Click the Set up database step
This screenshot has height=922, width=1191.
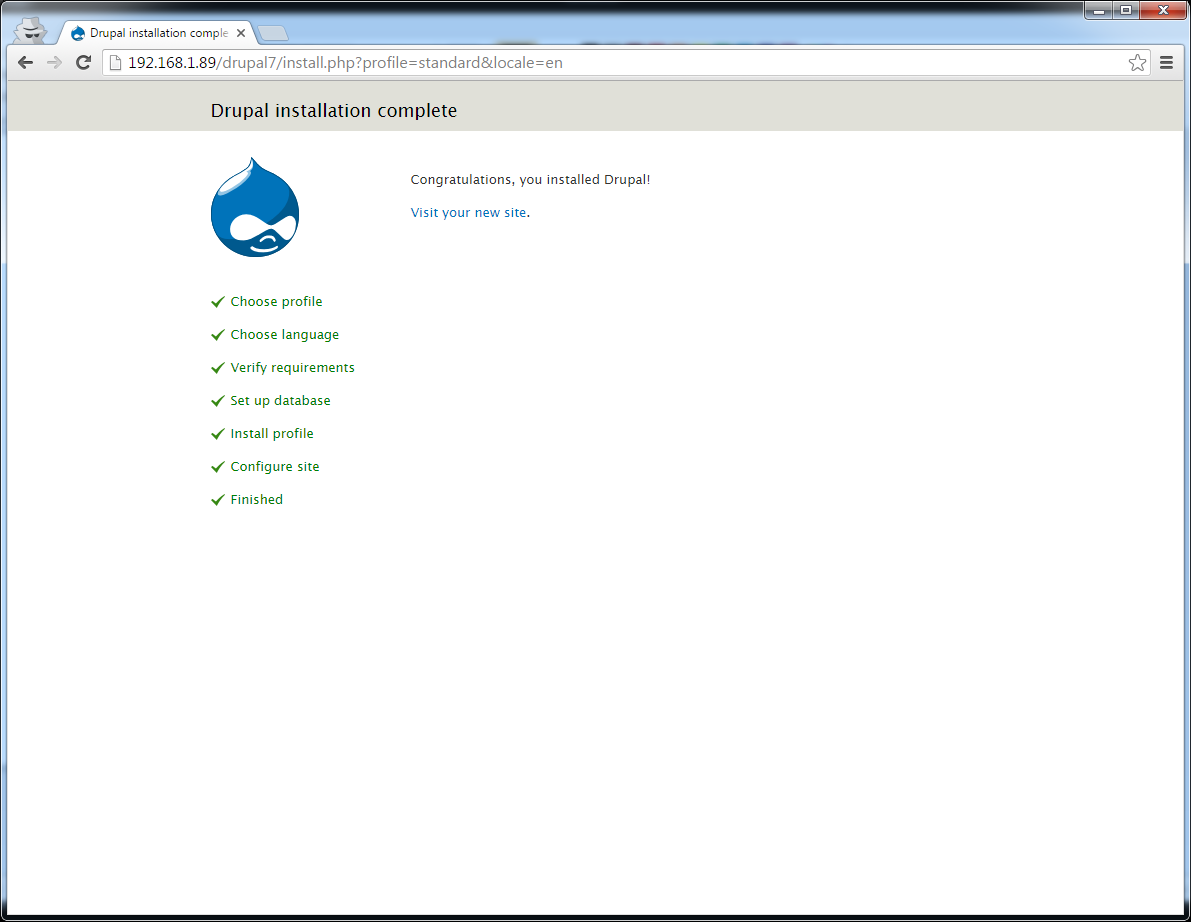pyautogui.click(x=280, y=400)
